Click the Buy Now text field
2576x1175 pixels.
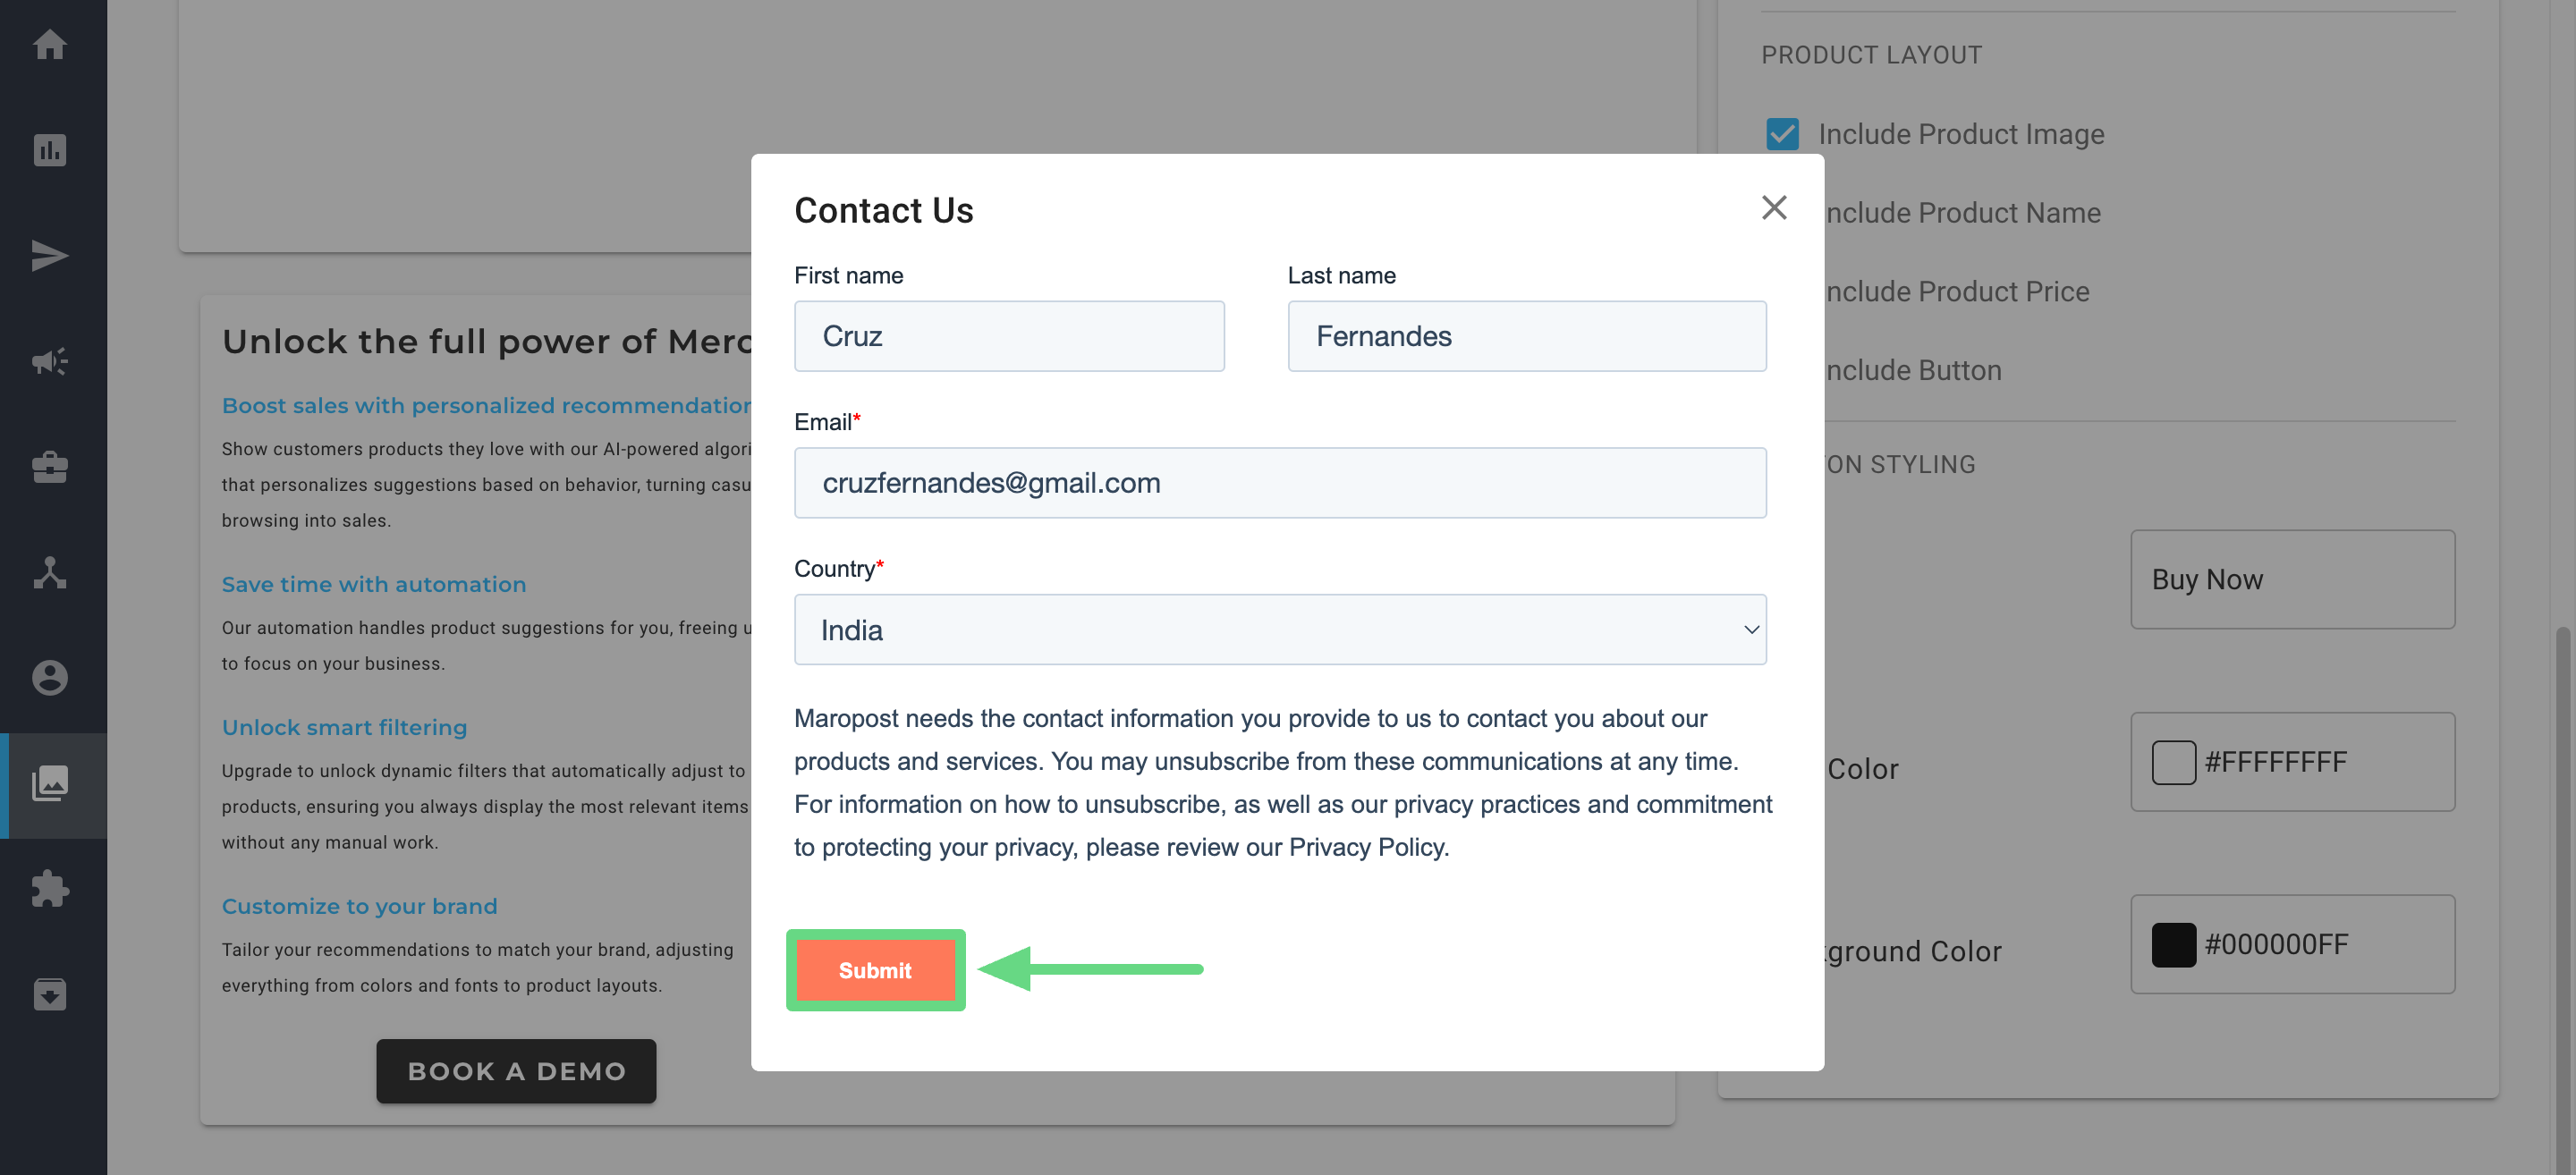coord(2291,580)
